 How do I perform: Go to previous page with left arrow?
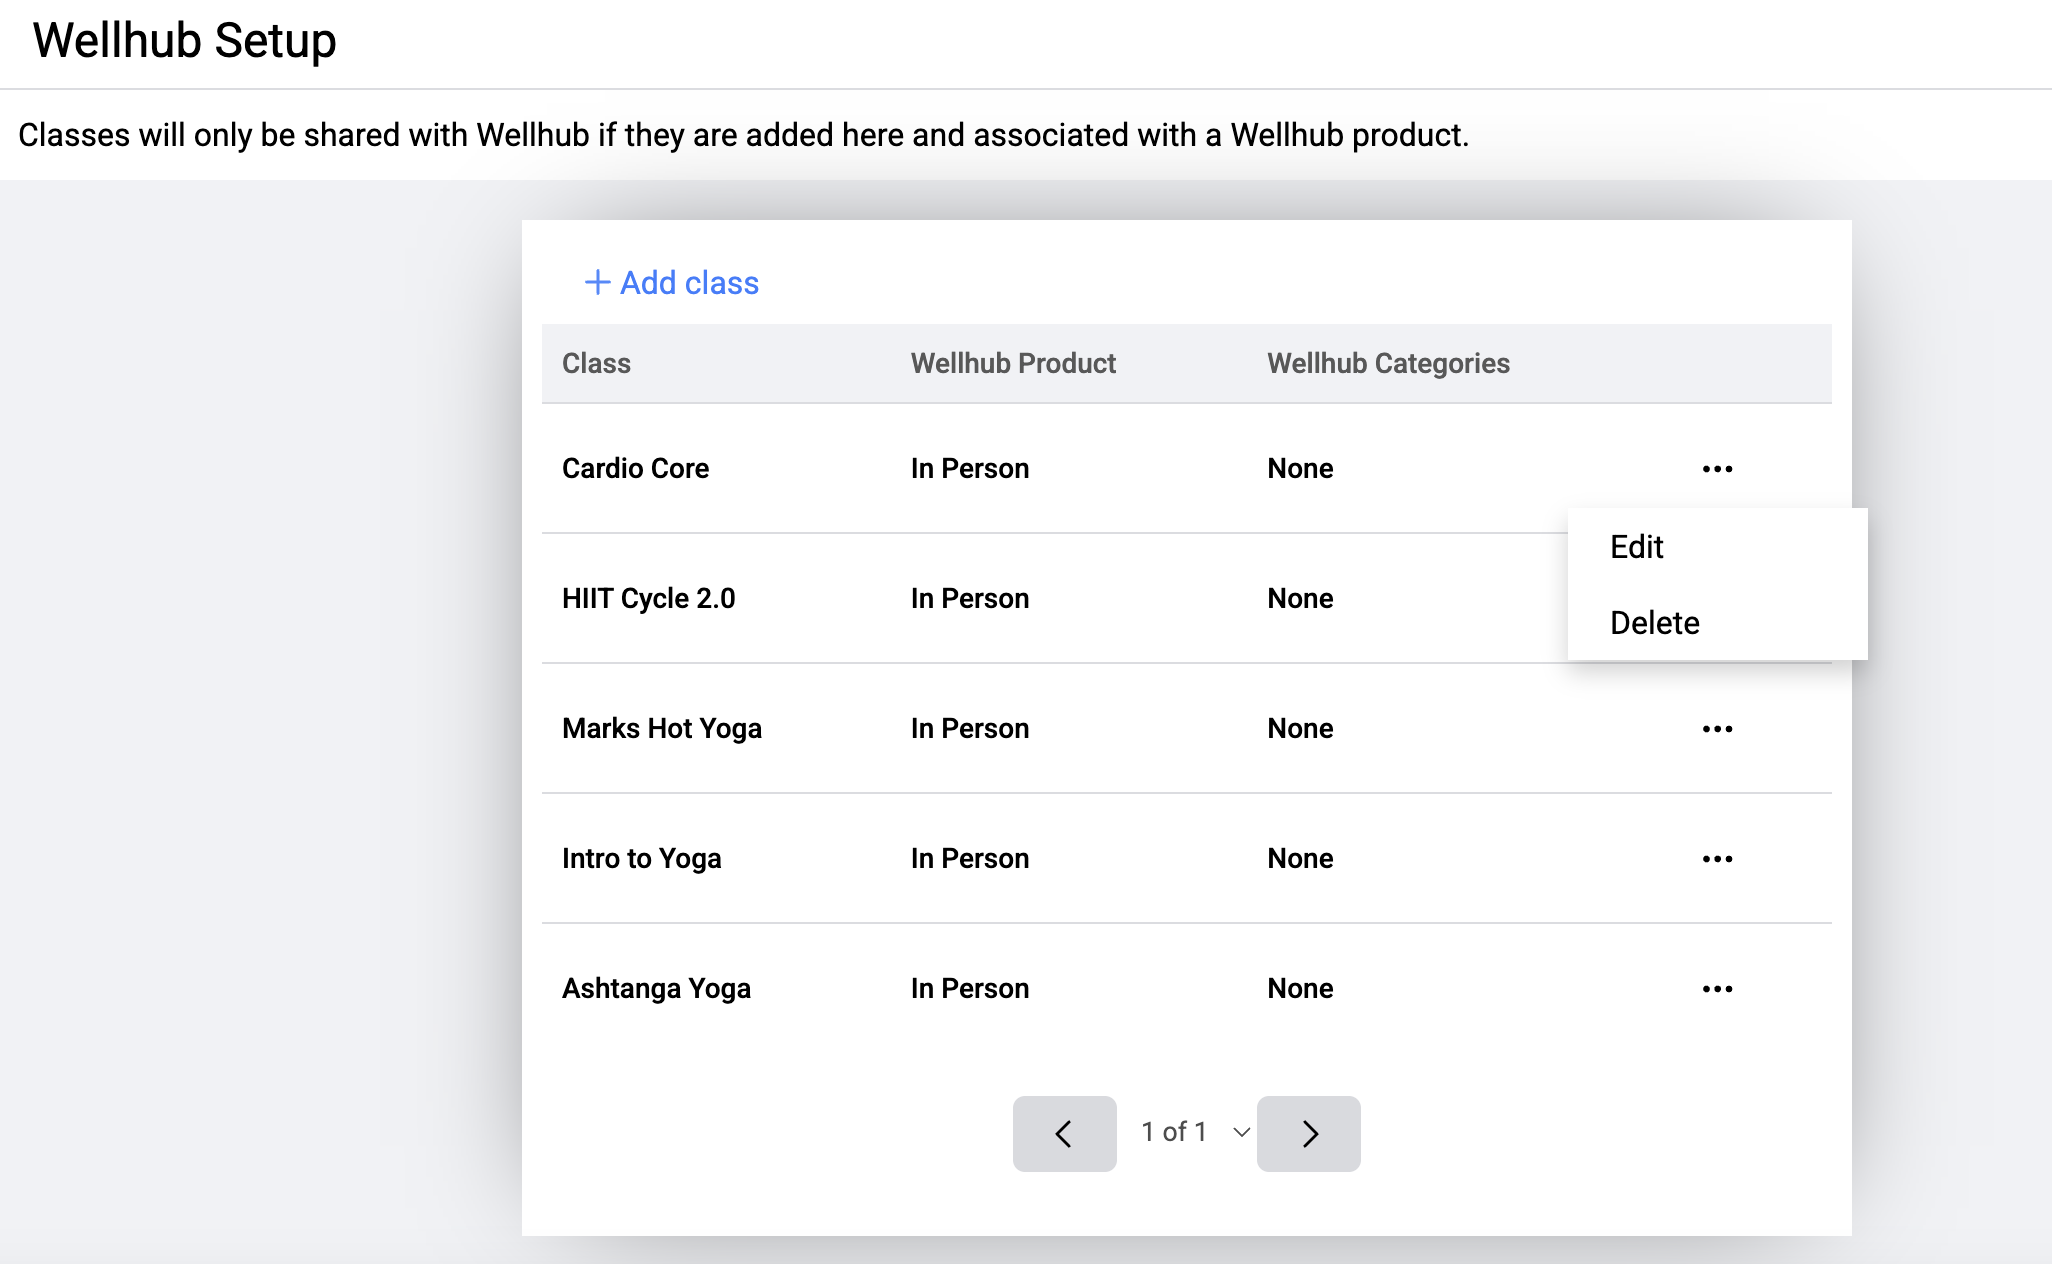1064,1133
